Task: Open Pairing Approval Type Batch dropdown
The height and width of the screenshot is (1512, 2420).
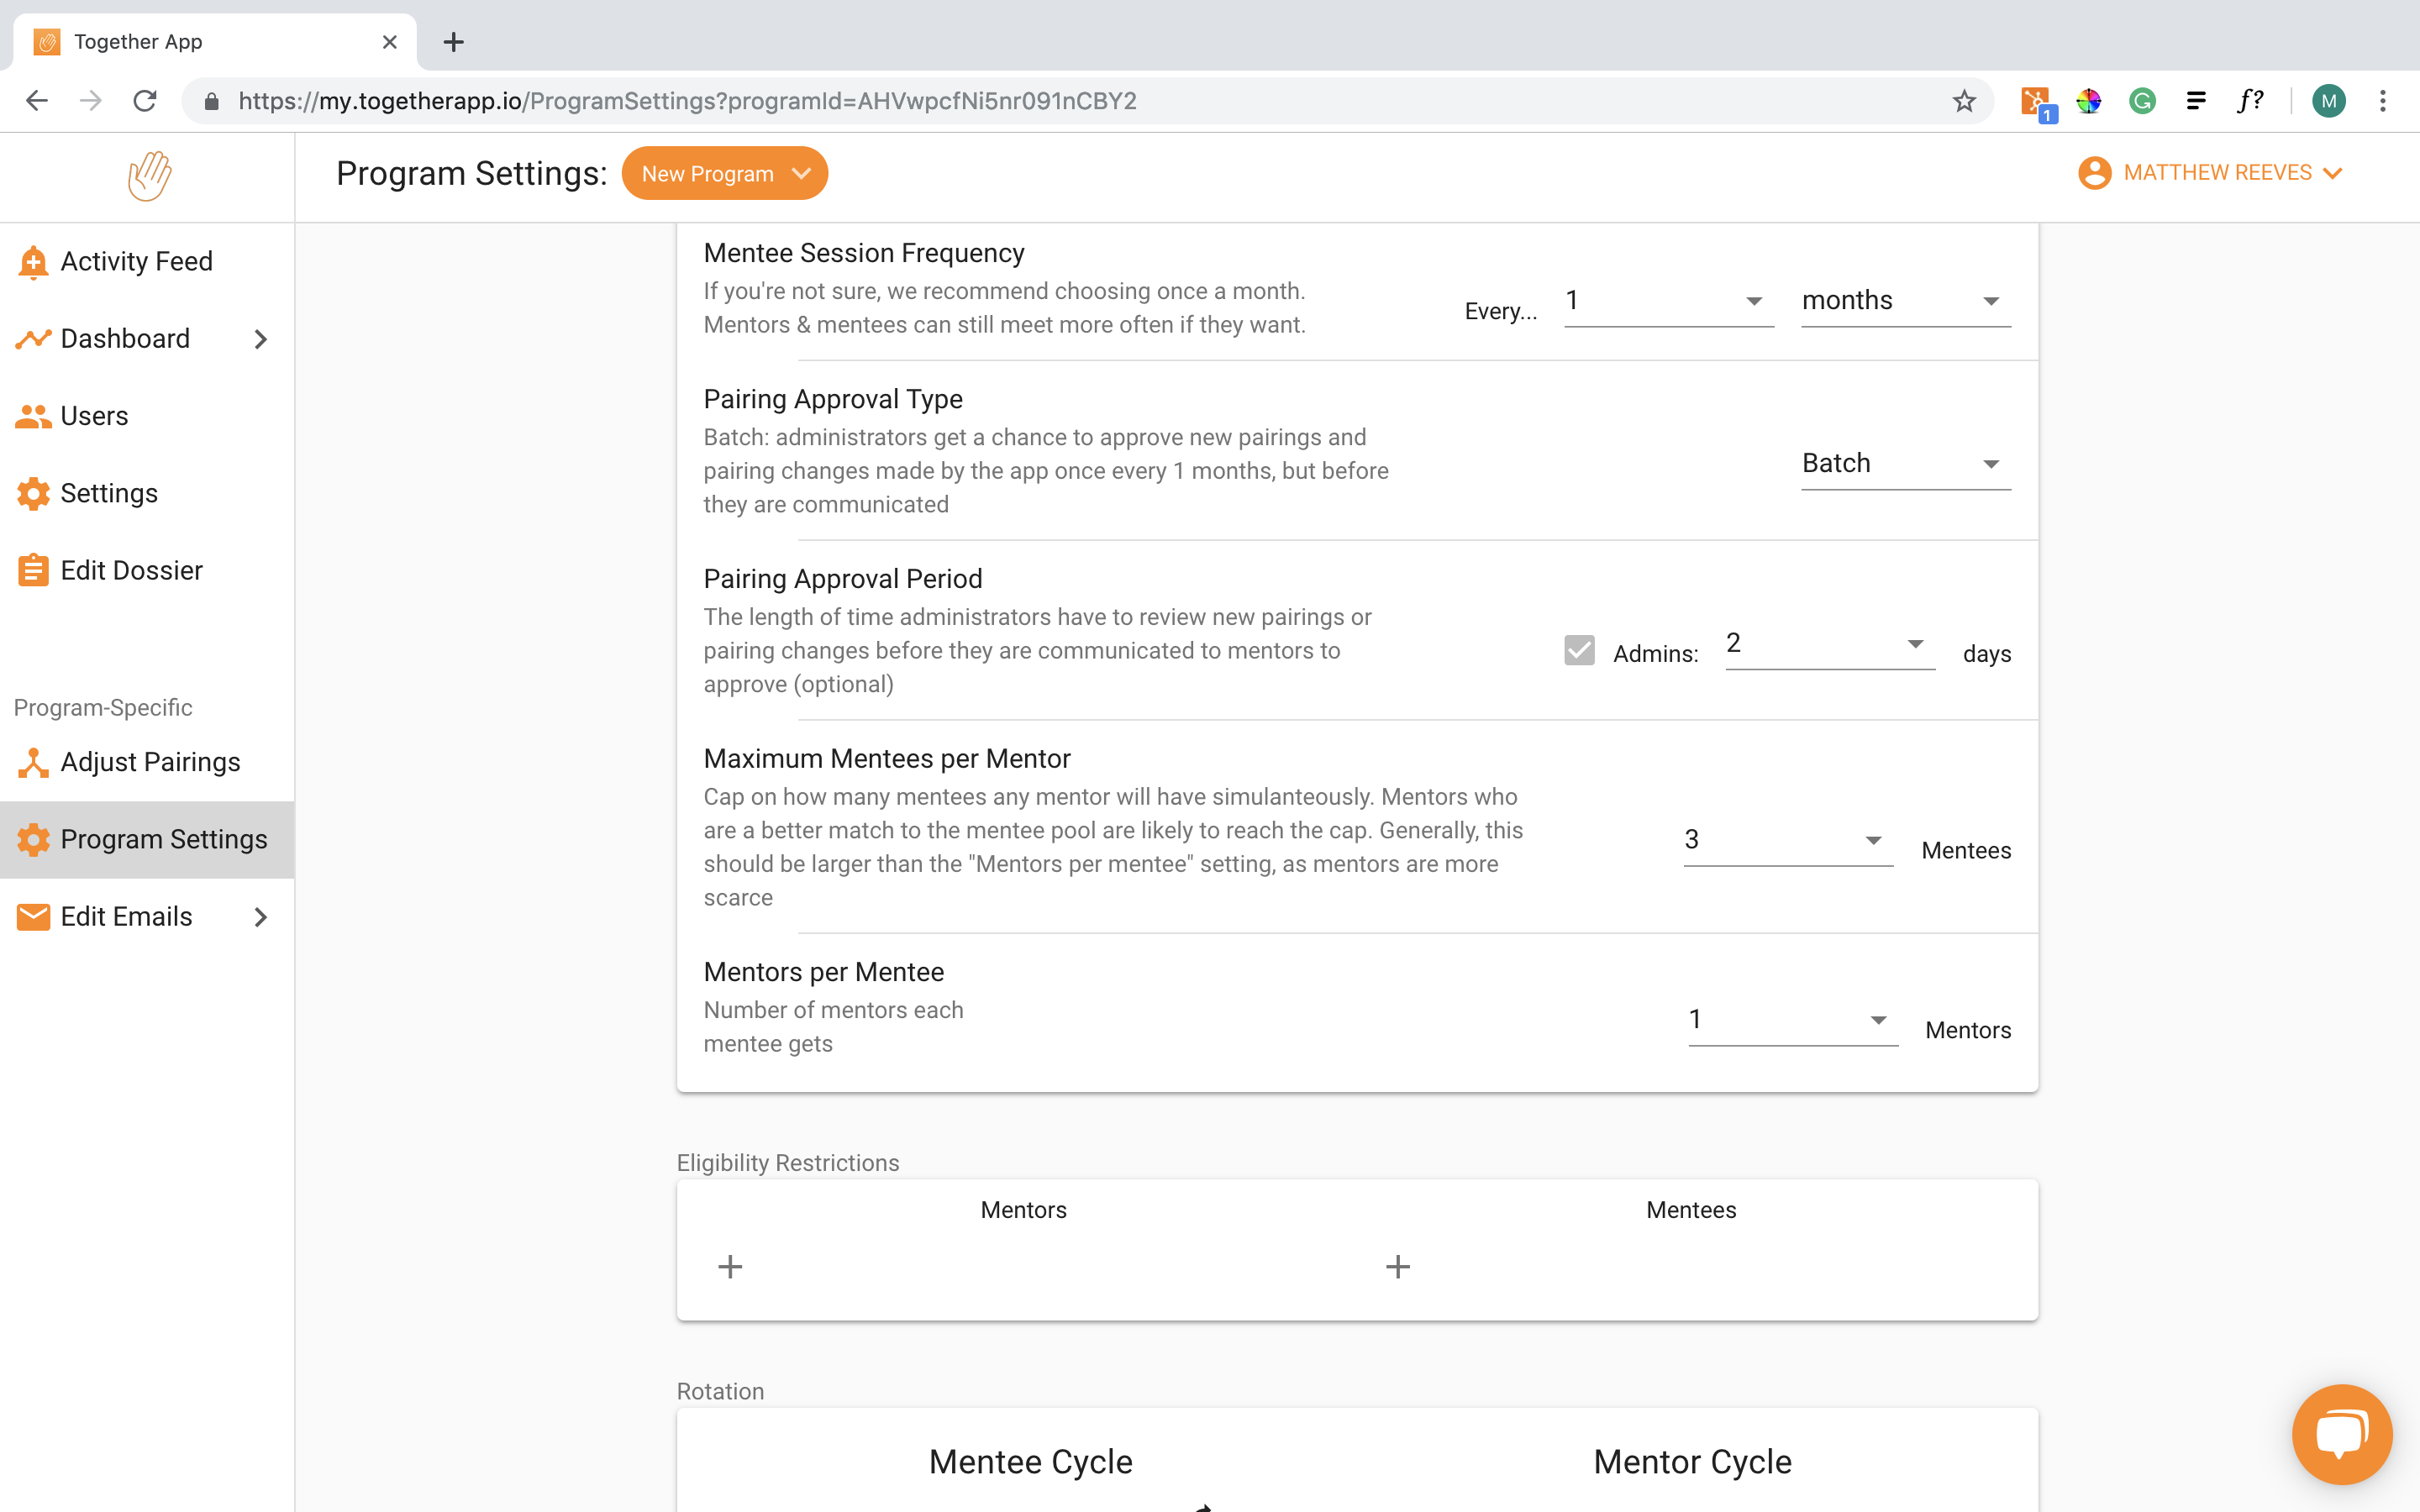Action: (x=1905, y=464)
